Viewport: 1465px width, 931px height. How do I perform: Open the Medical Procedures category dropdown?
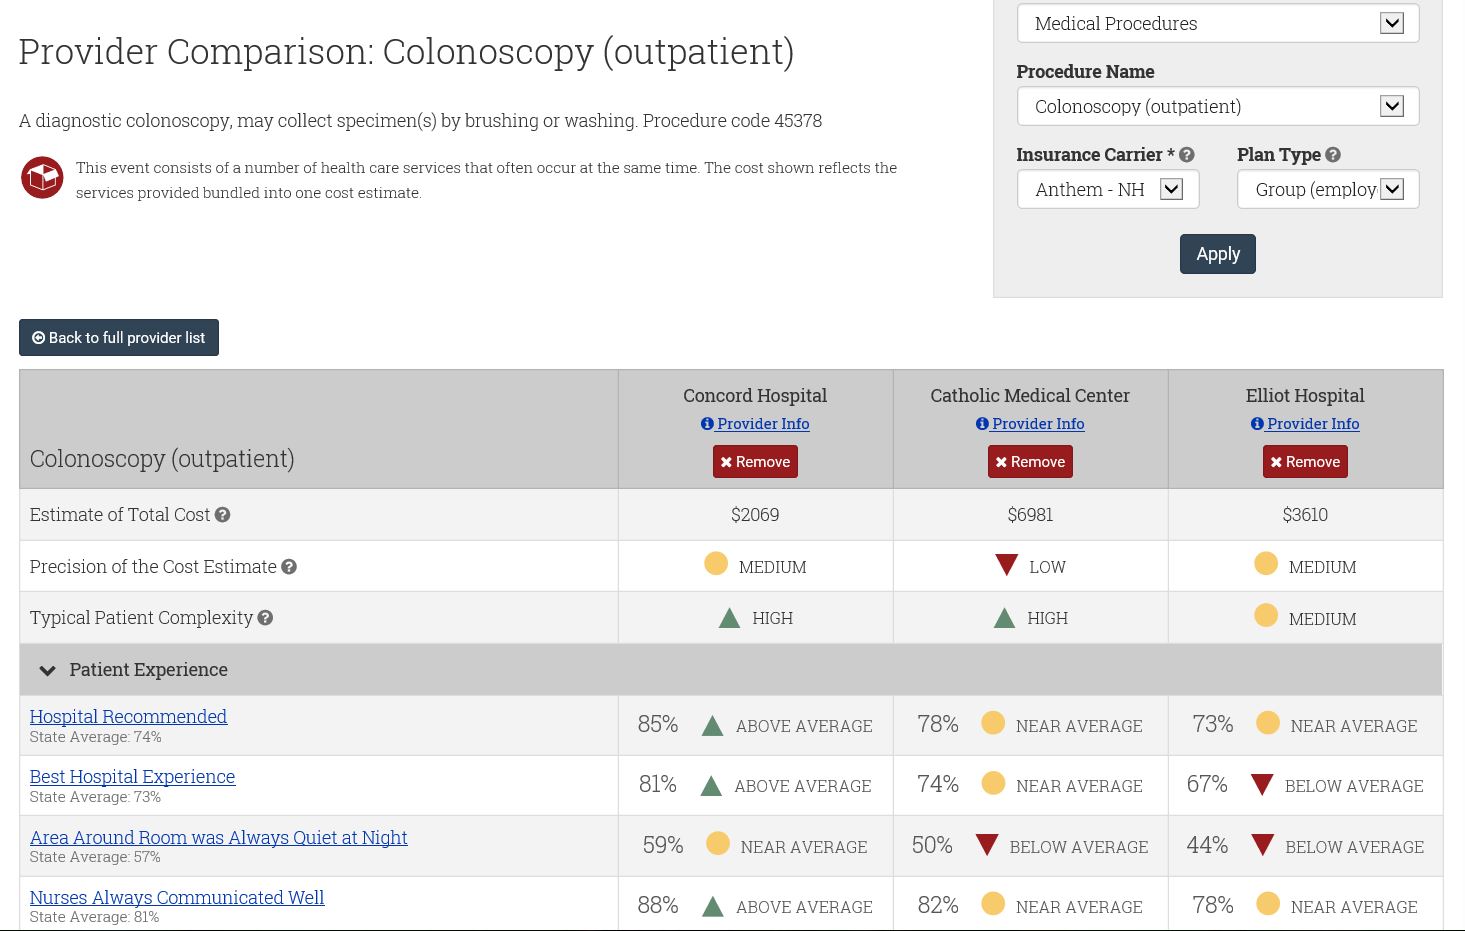point(1217,24)
